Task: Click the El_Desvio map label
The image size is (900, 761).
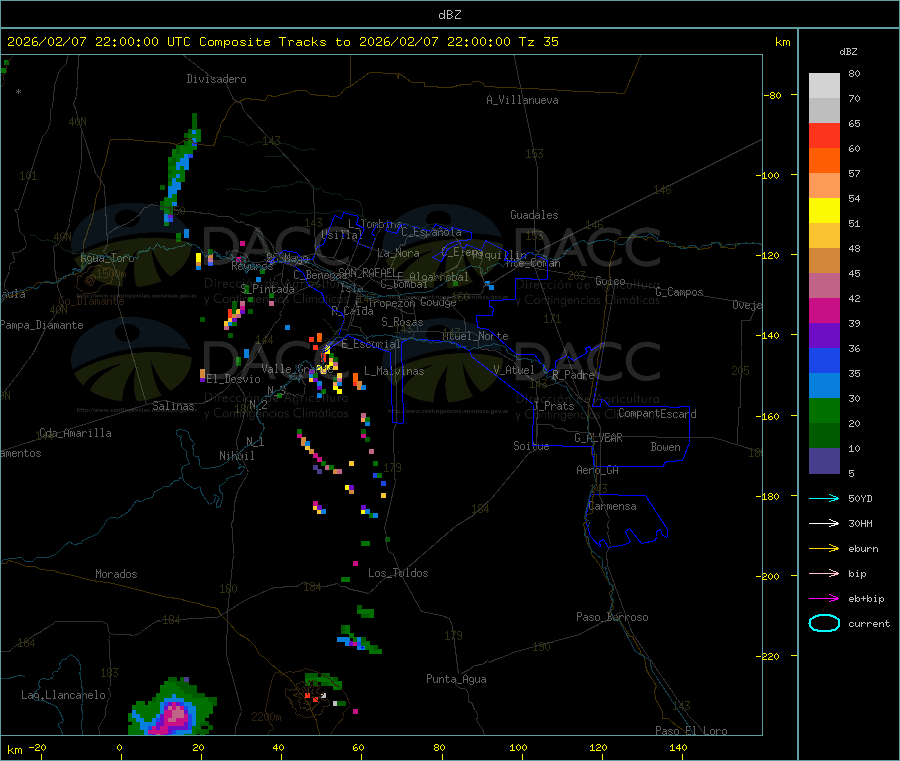Action: point(233,379)
